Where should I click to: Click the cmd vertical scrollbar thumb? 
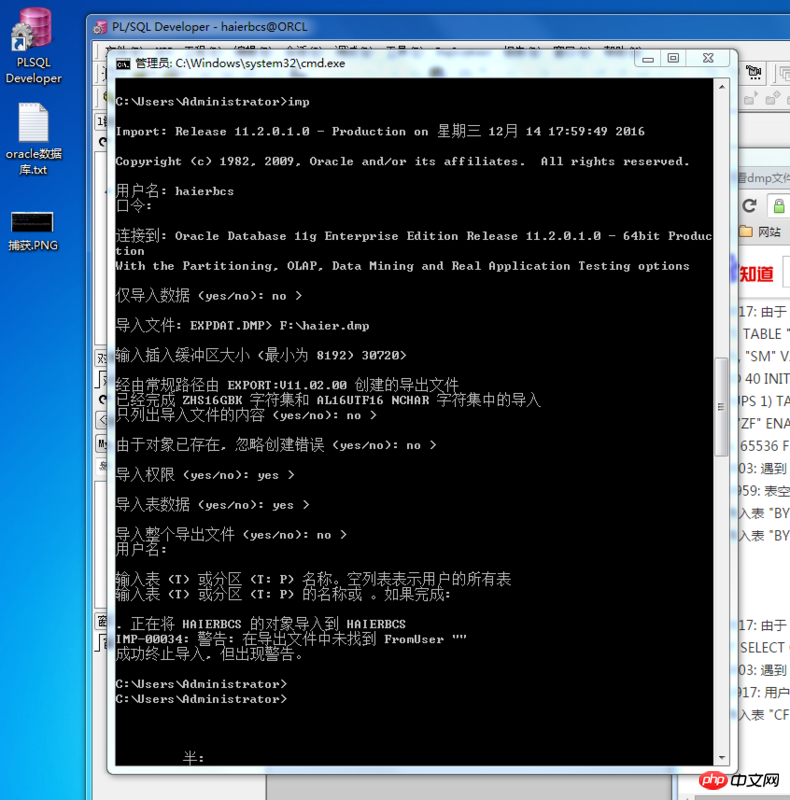pos(722,407)
